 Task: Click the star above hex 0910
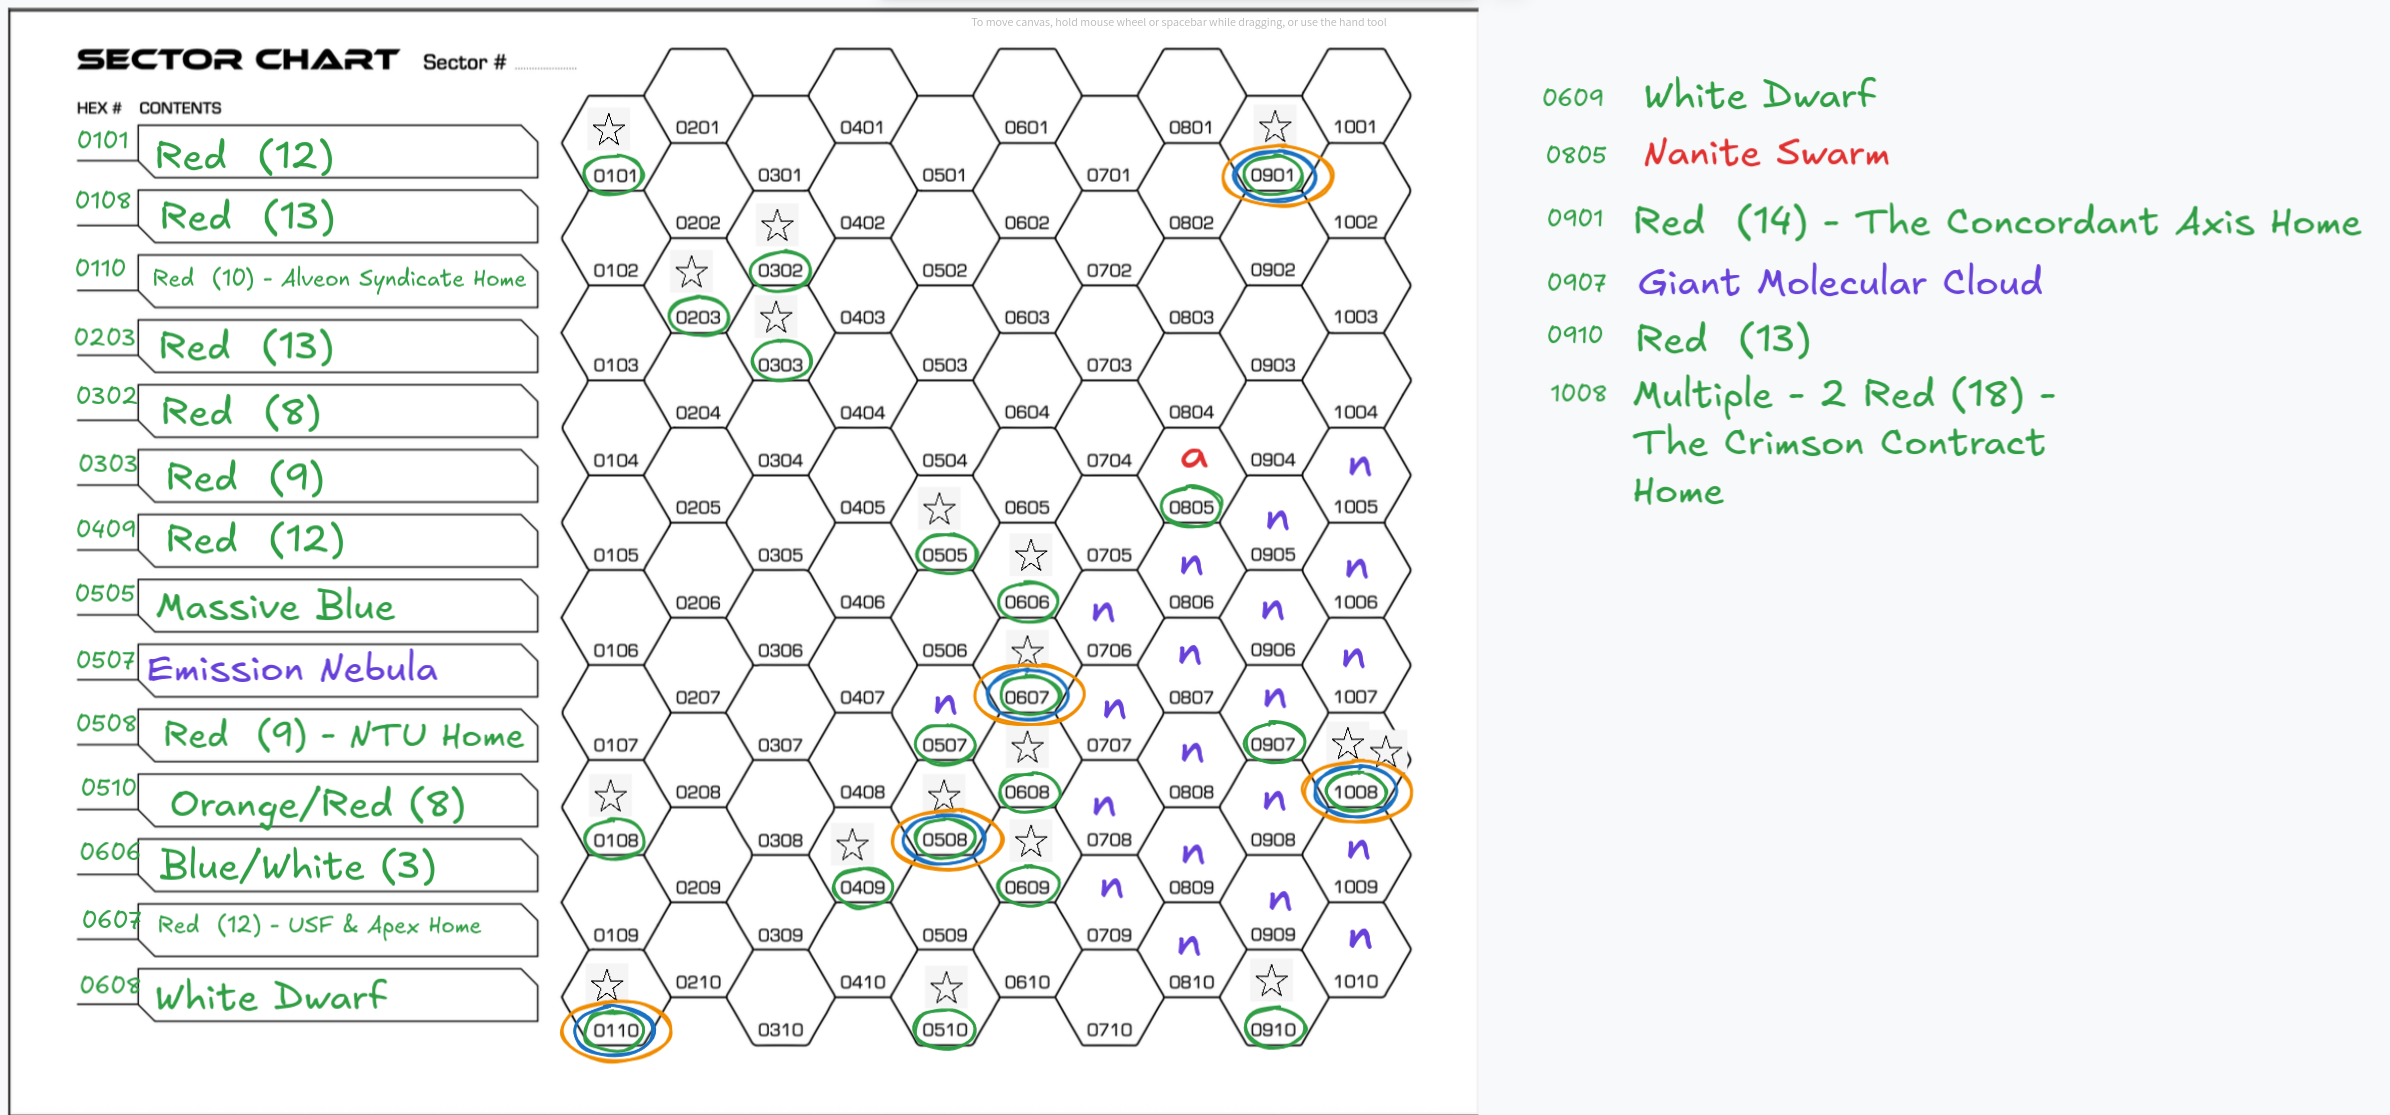1271,981
